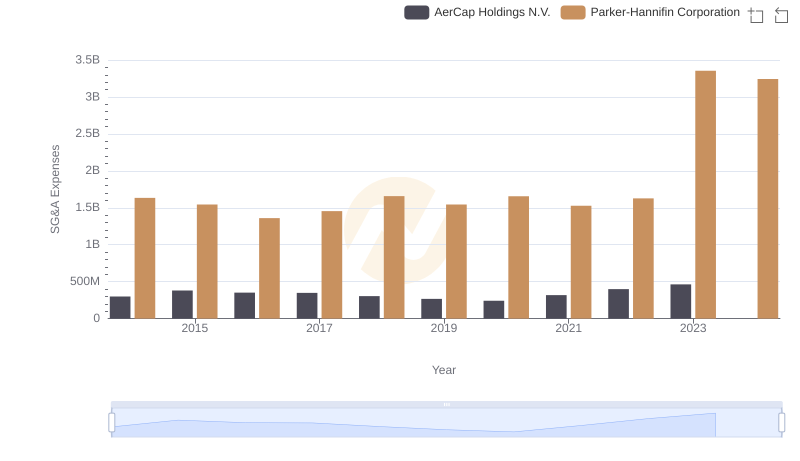Click the AerCap bar for 2017
Image resolution: width=800 pixels, height=461 pixels.
307,305
